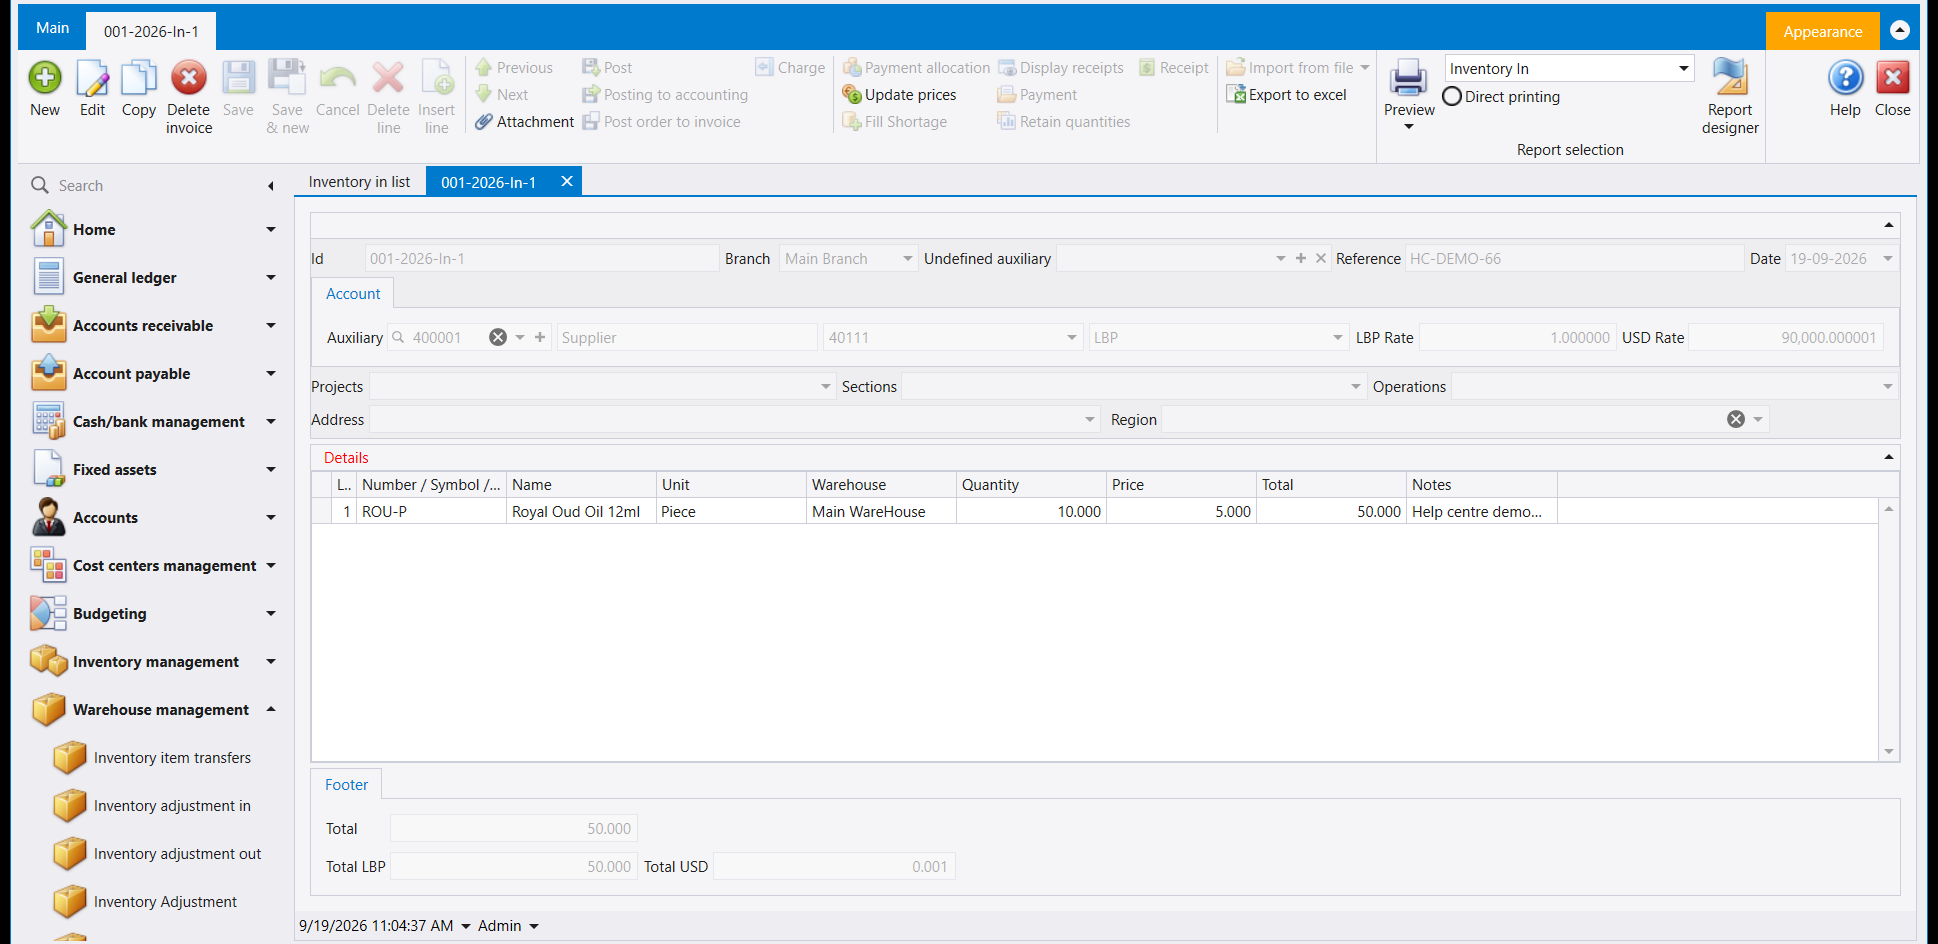Click the Edit pencil icon
The image size is (1938, 944).
(x=92, y=78)
